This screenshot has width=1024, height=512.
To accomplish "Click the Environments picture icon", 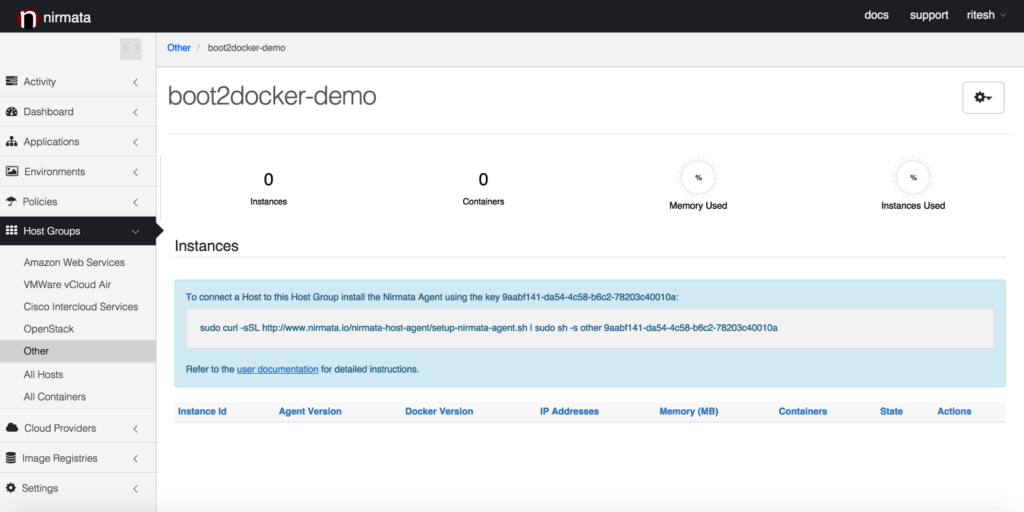I will pyautogui.click(x=12, y=171).
